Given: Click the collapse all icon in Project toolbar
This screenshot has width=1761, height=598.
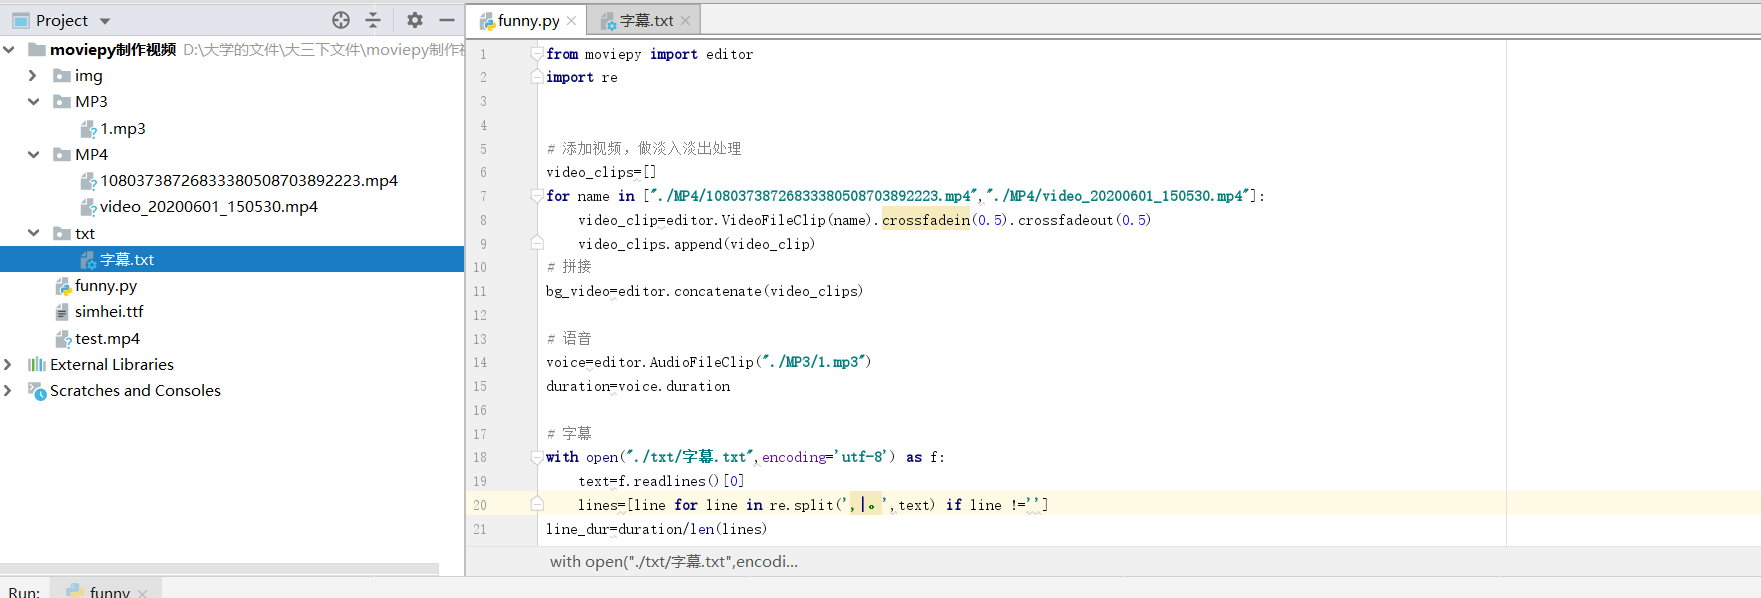Looking at the screenshot, I should pos(373,20).
